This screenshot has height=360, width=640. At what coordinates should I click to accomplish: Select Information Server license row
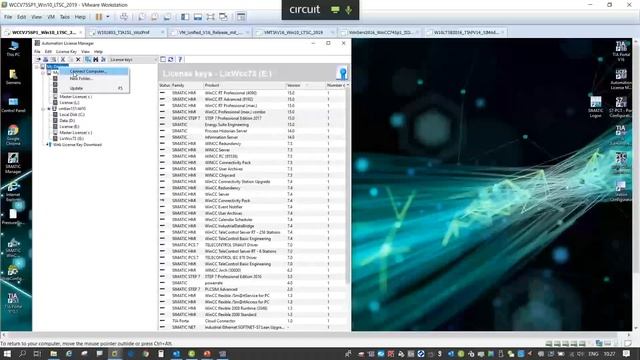tap(252, 137)
